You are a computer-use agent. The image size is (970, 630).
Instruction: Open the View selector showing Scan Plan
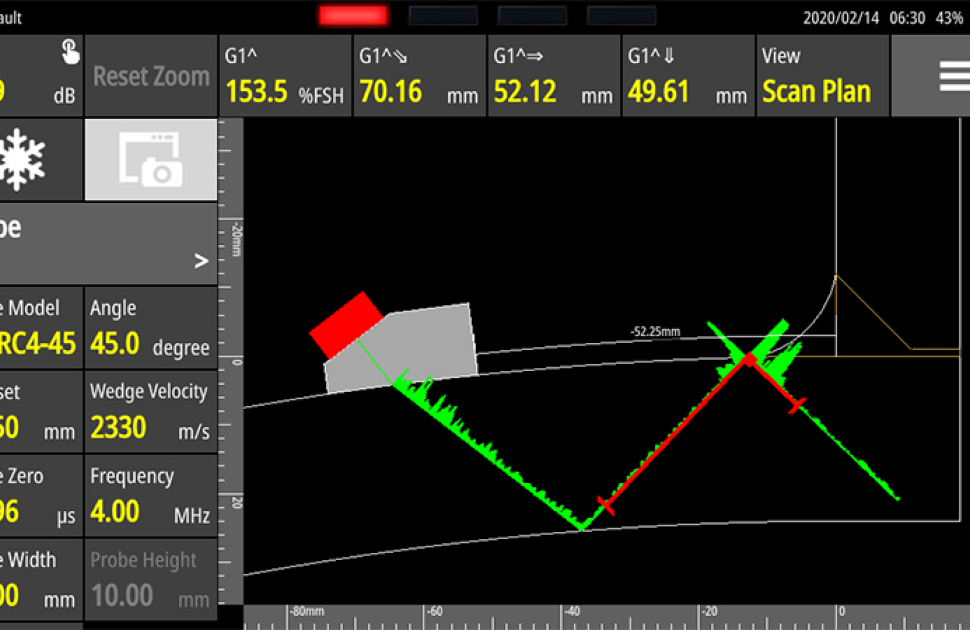(822, 75)
